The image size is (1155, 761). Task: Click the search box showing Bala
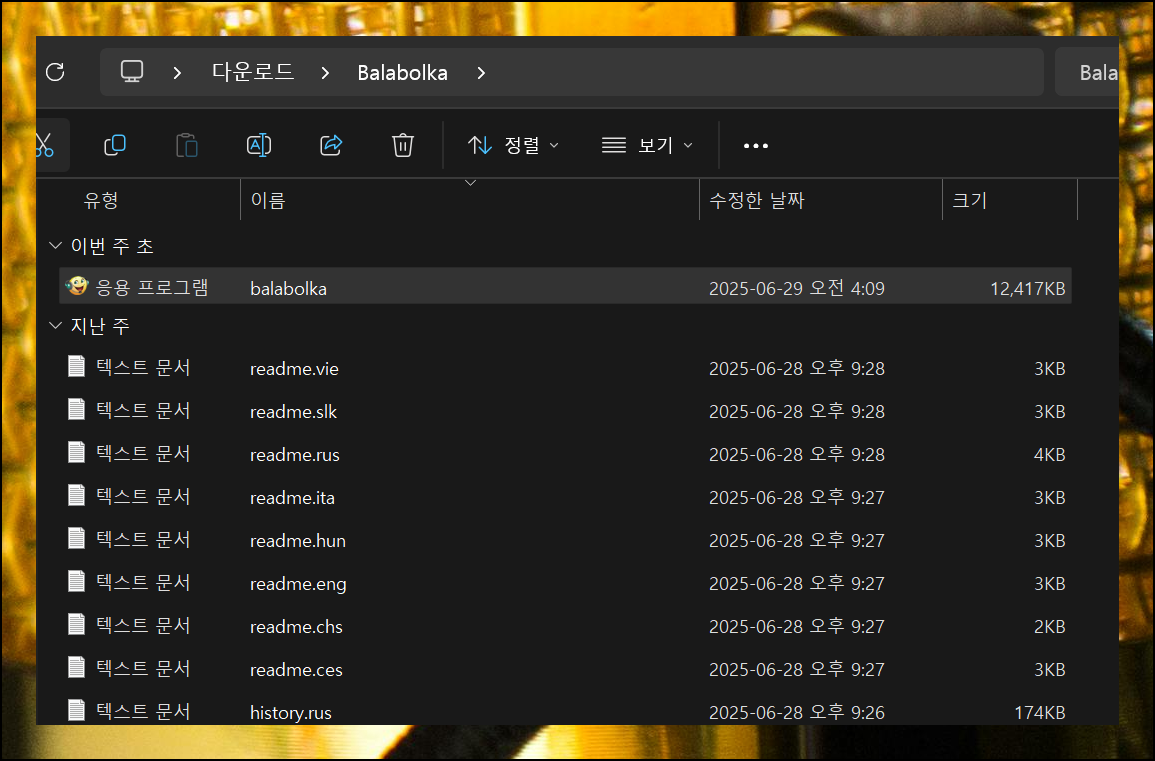(x=1087, y=72)
